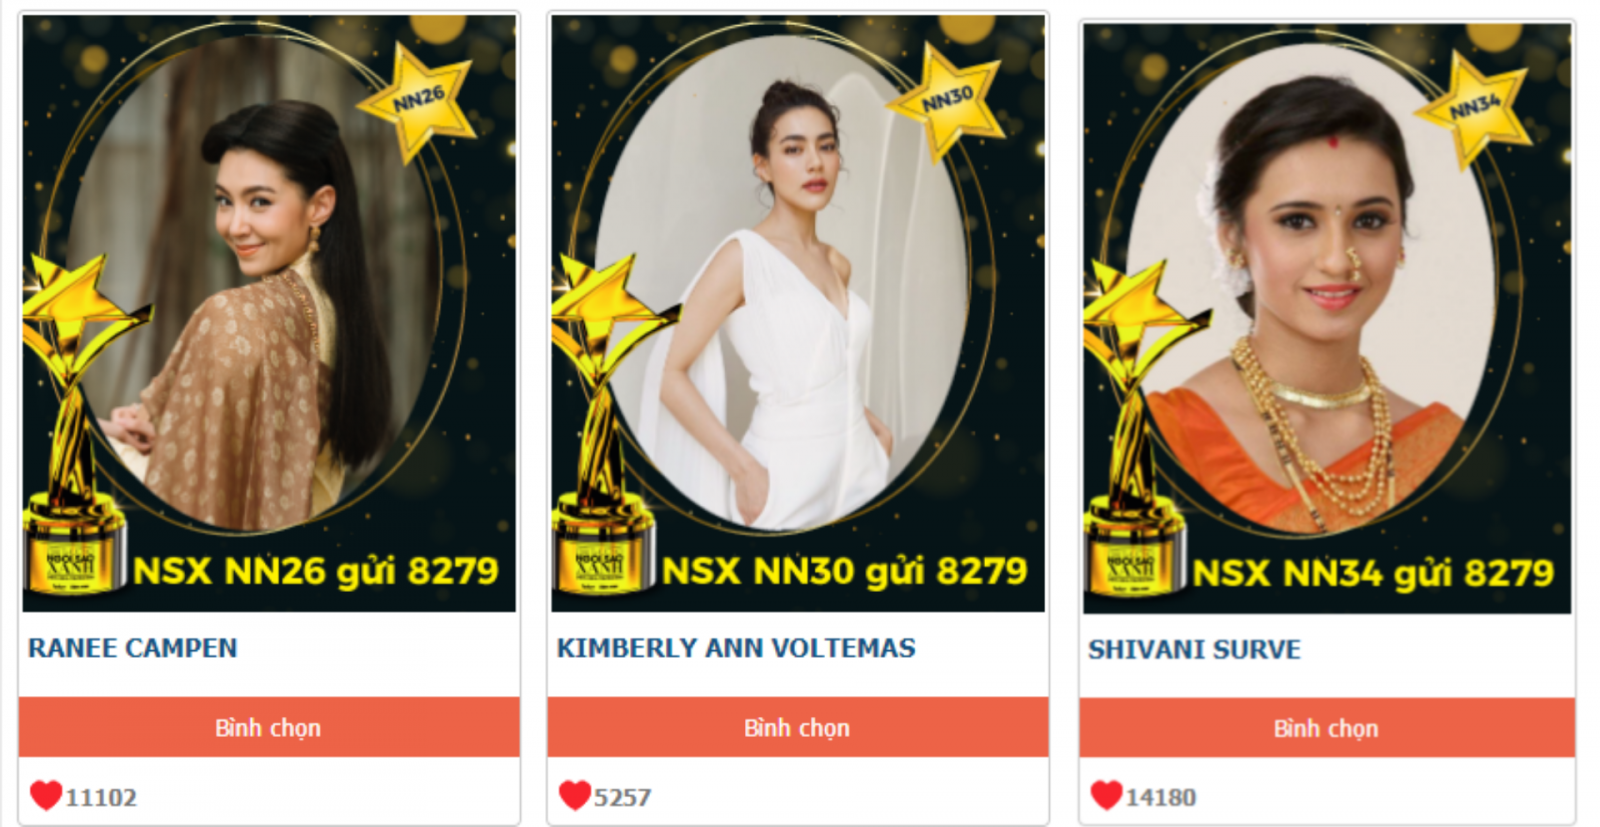Vote for Kimberly Ann Voltemas with Bình chọn
This screenshot has height=827, width=1600.
pos(797,727)
